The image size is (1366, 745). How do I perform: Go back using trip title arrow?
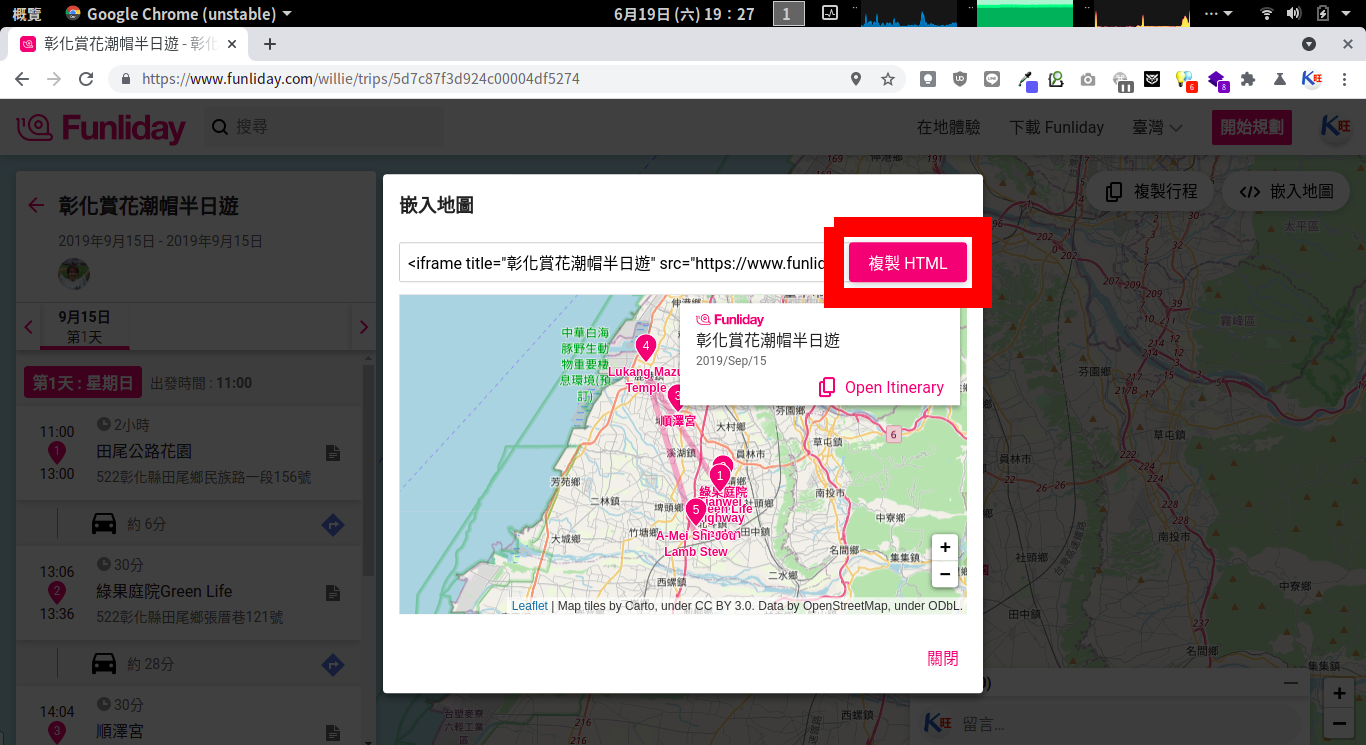pyautogui.click(x=37, y=206)
